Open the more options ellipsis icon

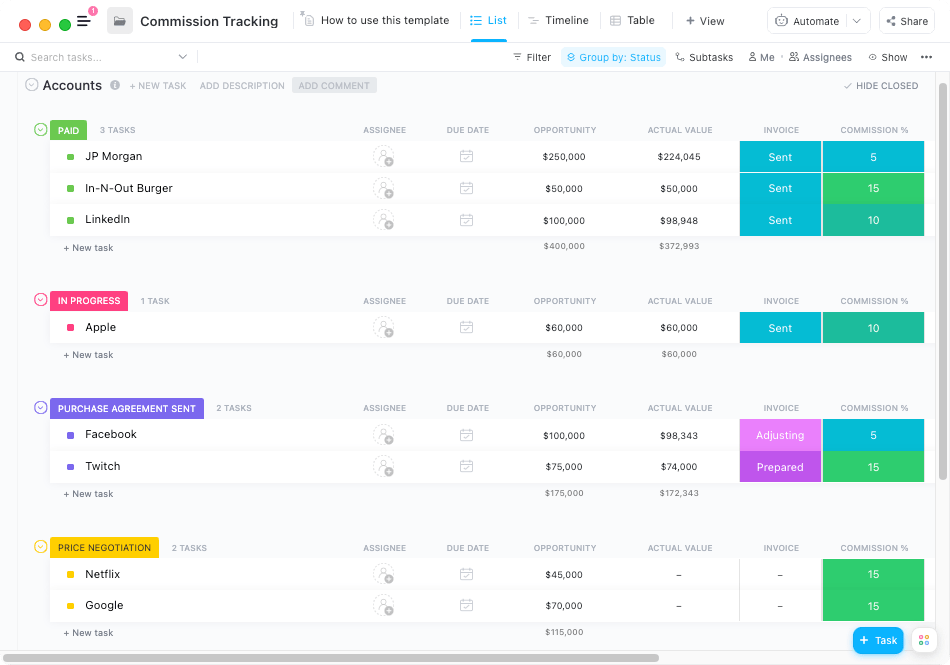pyautogui.click(x=926, y=57)
